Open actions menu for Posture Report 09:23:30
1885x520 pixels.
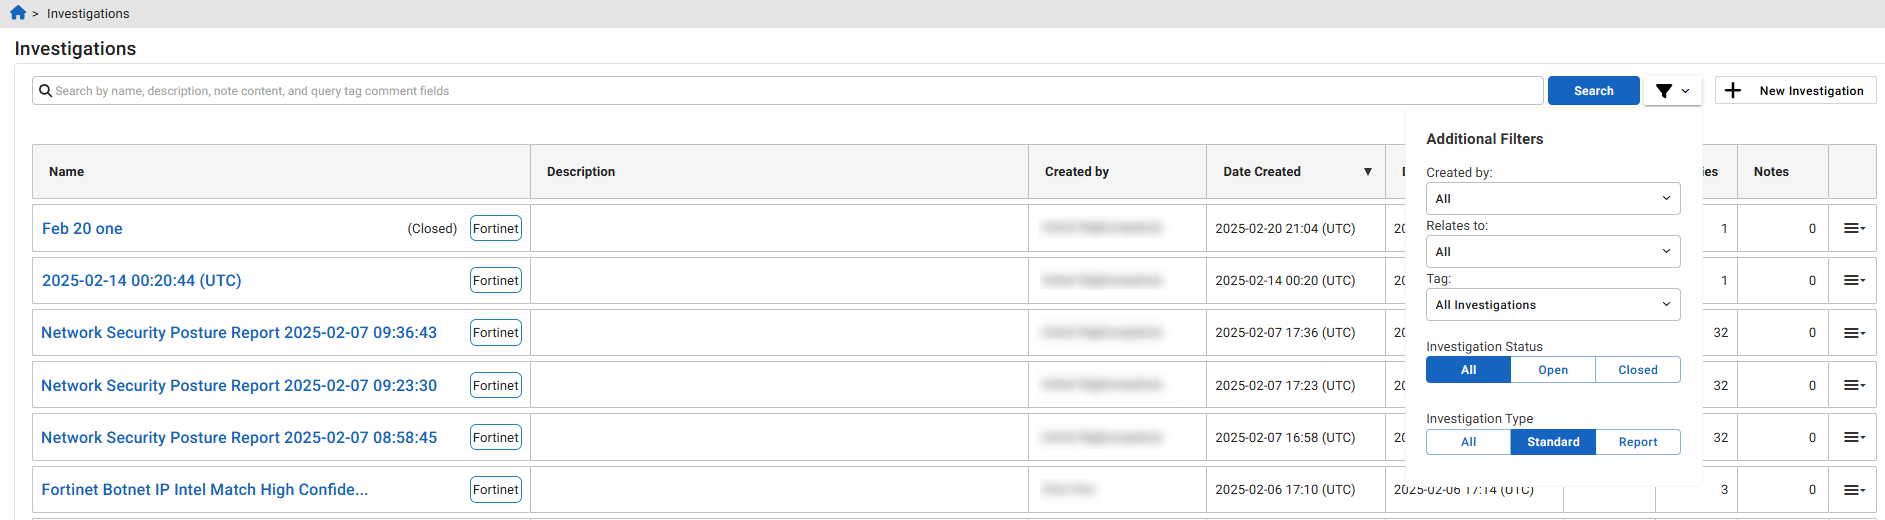(1853, 385)
